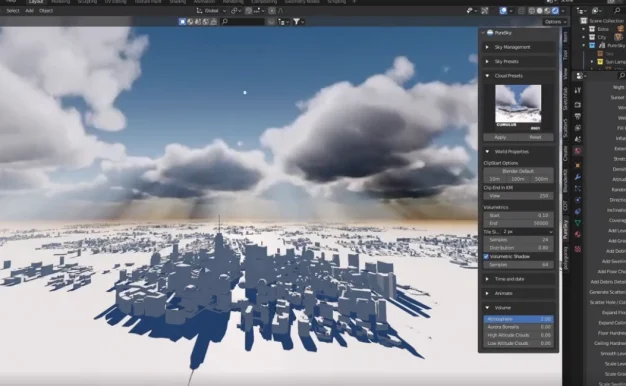This screenshot has height=386, width=626.
Task: Expand the Sky Presets panel
Action: click(518, 61)
